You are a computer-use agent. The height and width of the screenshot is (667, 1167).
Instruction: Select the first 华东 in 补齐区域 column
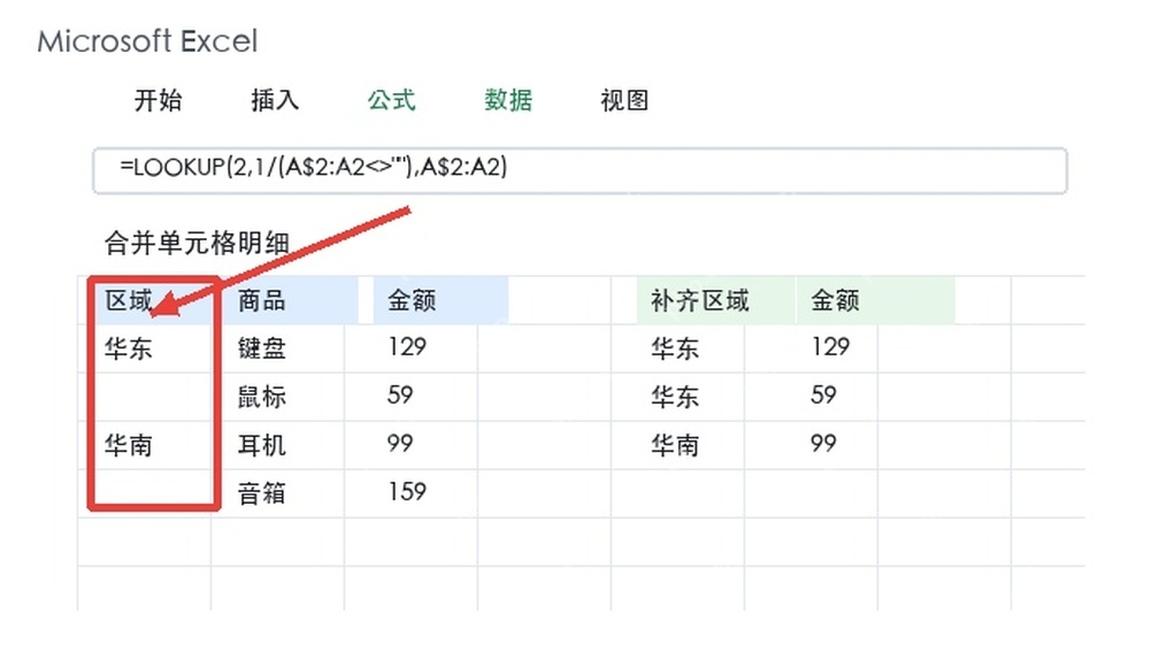pos(677,348)
